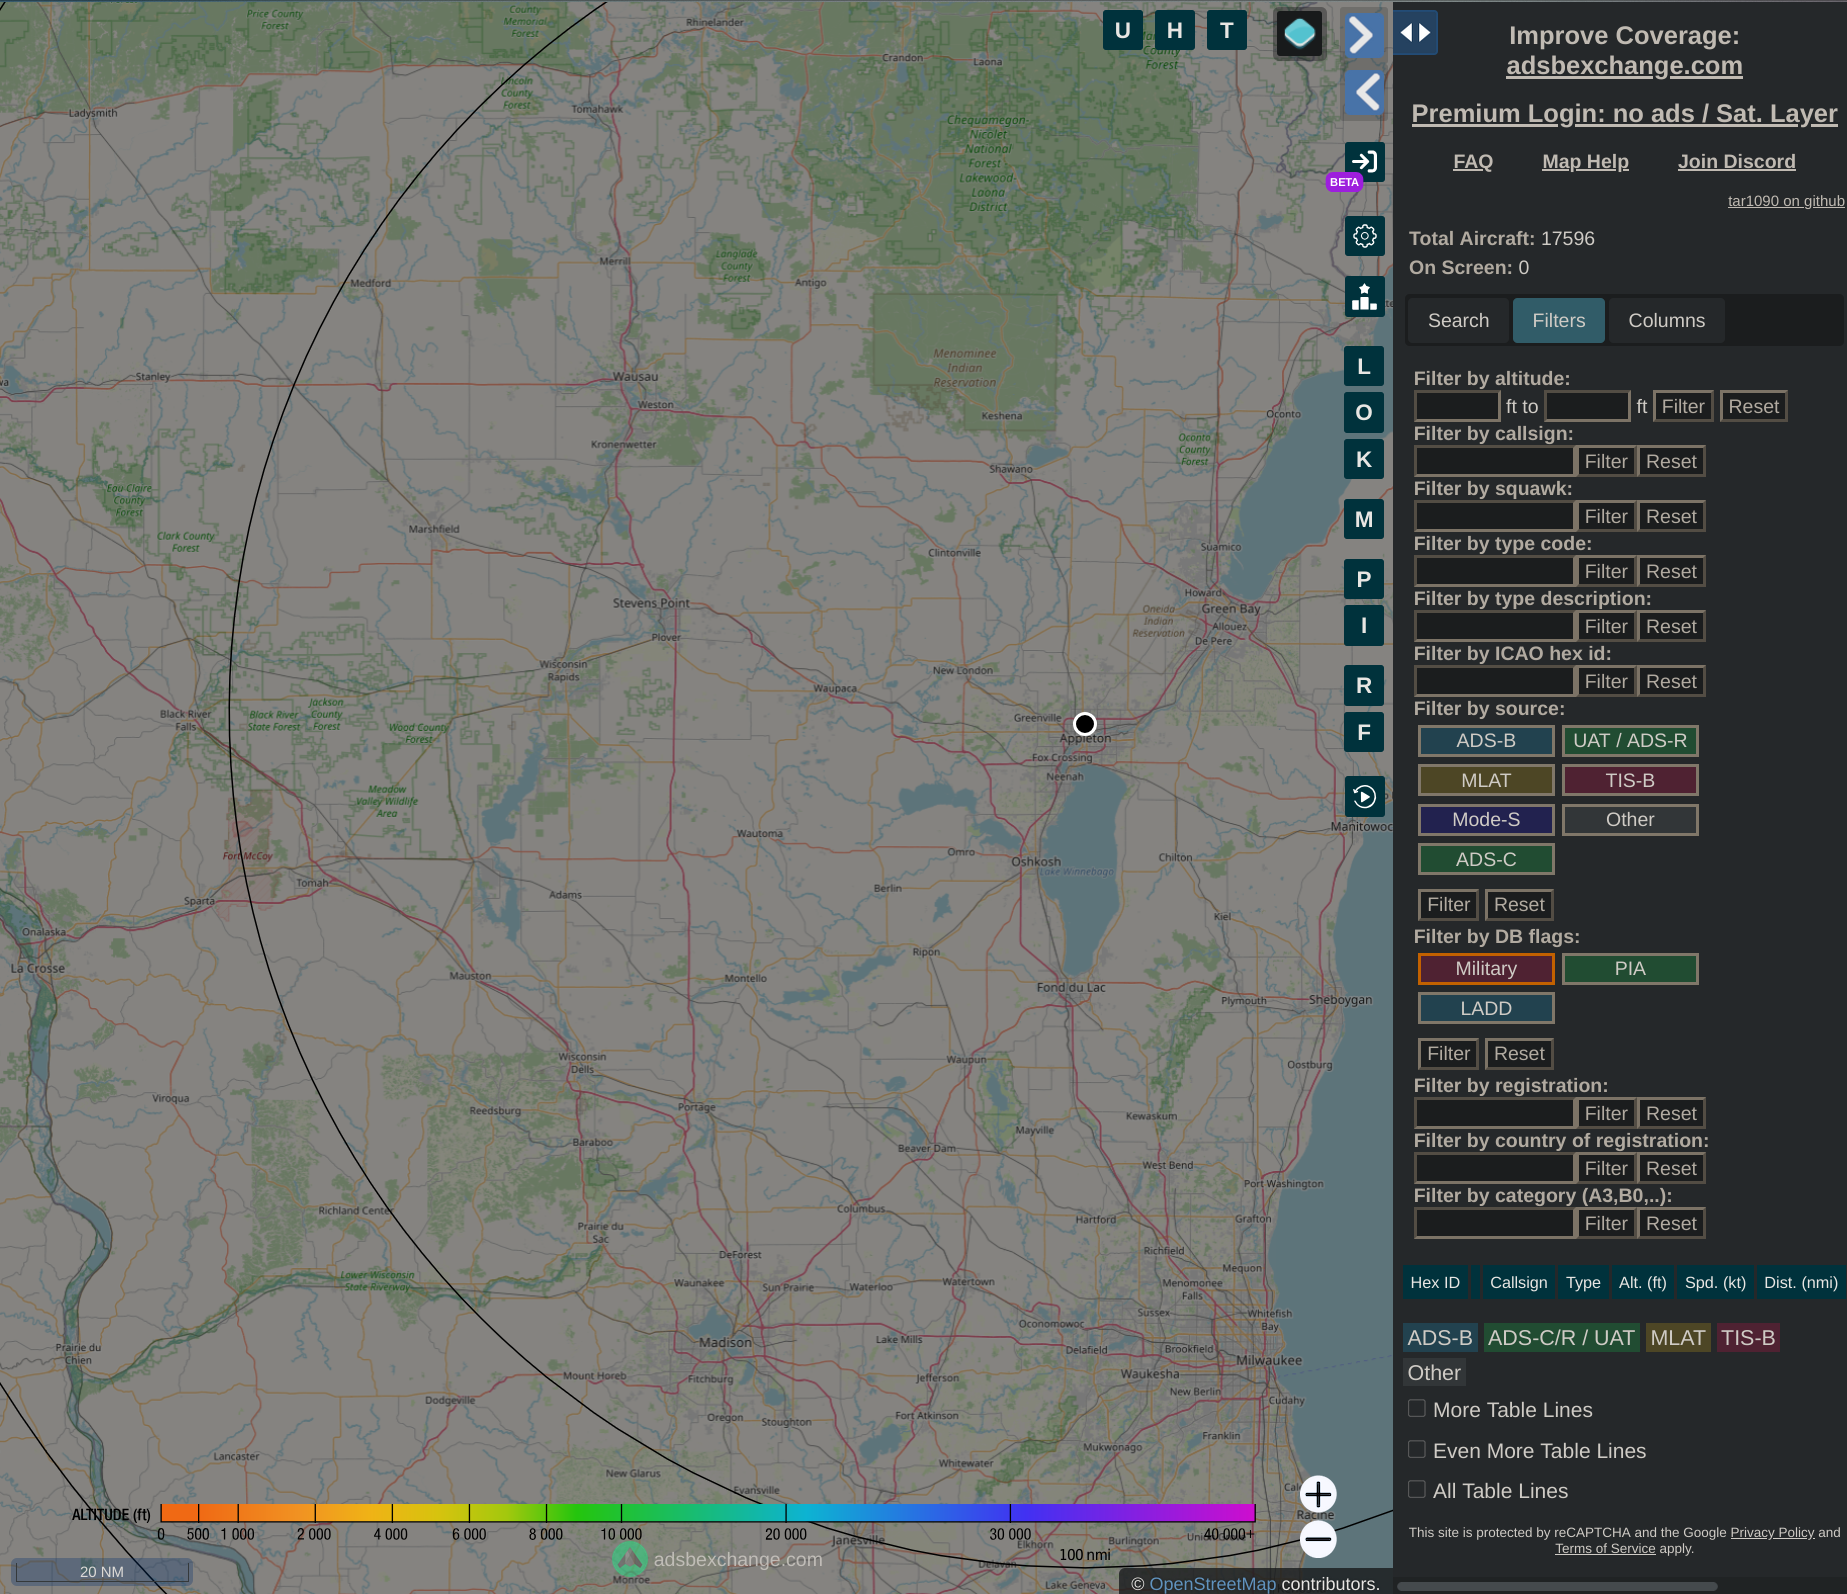The image size is (1847, 1594).
Task: Open the map layer selector icon
Action: point(1299,34)
